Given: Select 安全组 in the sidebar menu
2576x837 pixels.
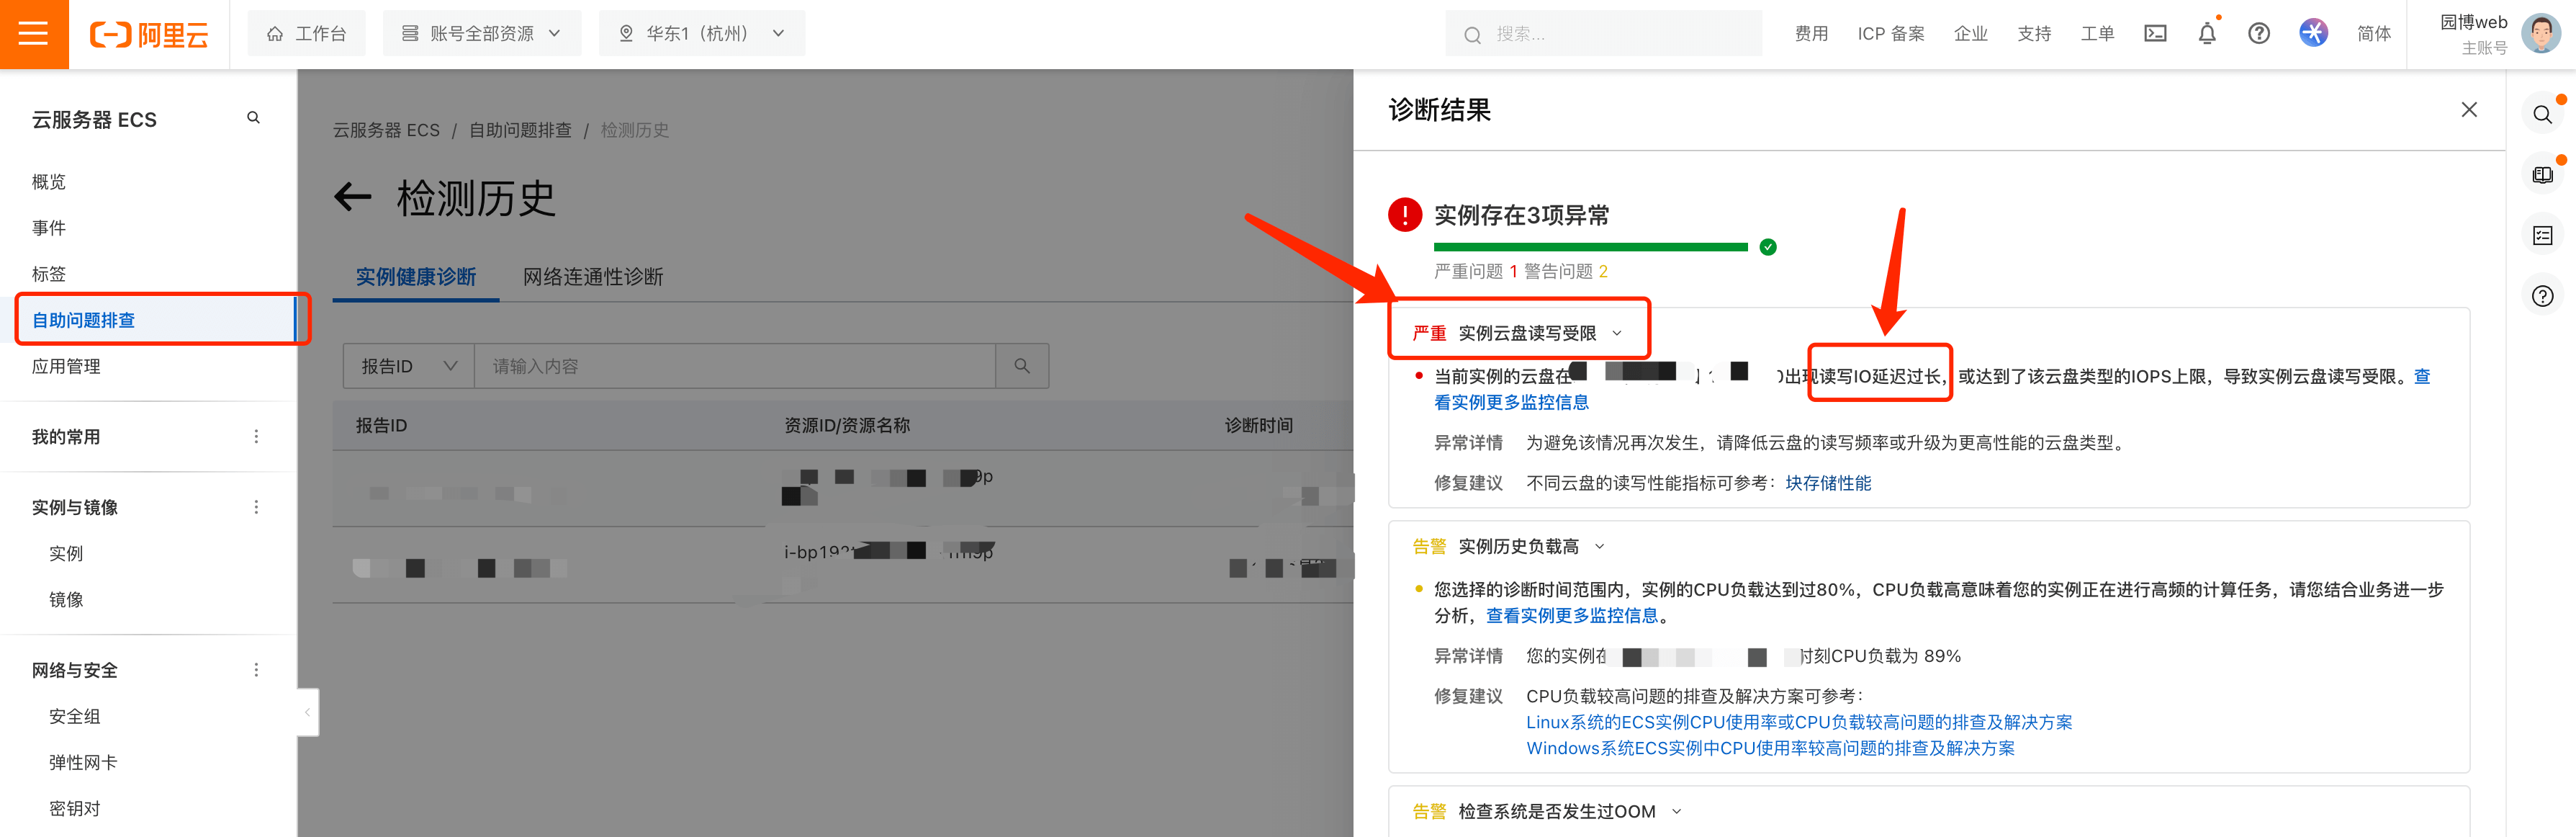Looking at the screenshot, I should tap(75, 716).
